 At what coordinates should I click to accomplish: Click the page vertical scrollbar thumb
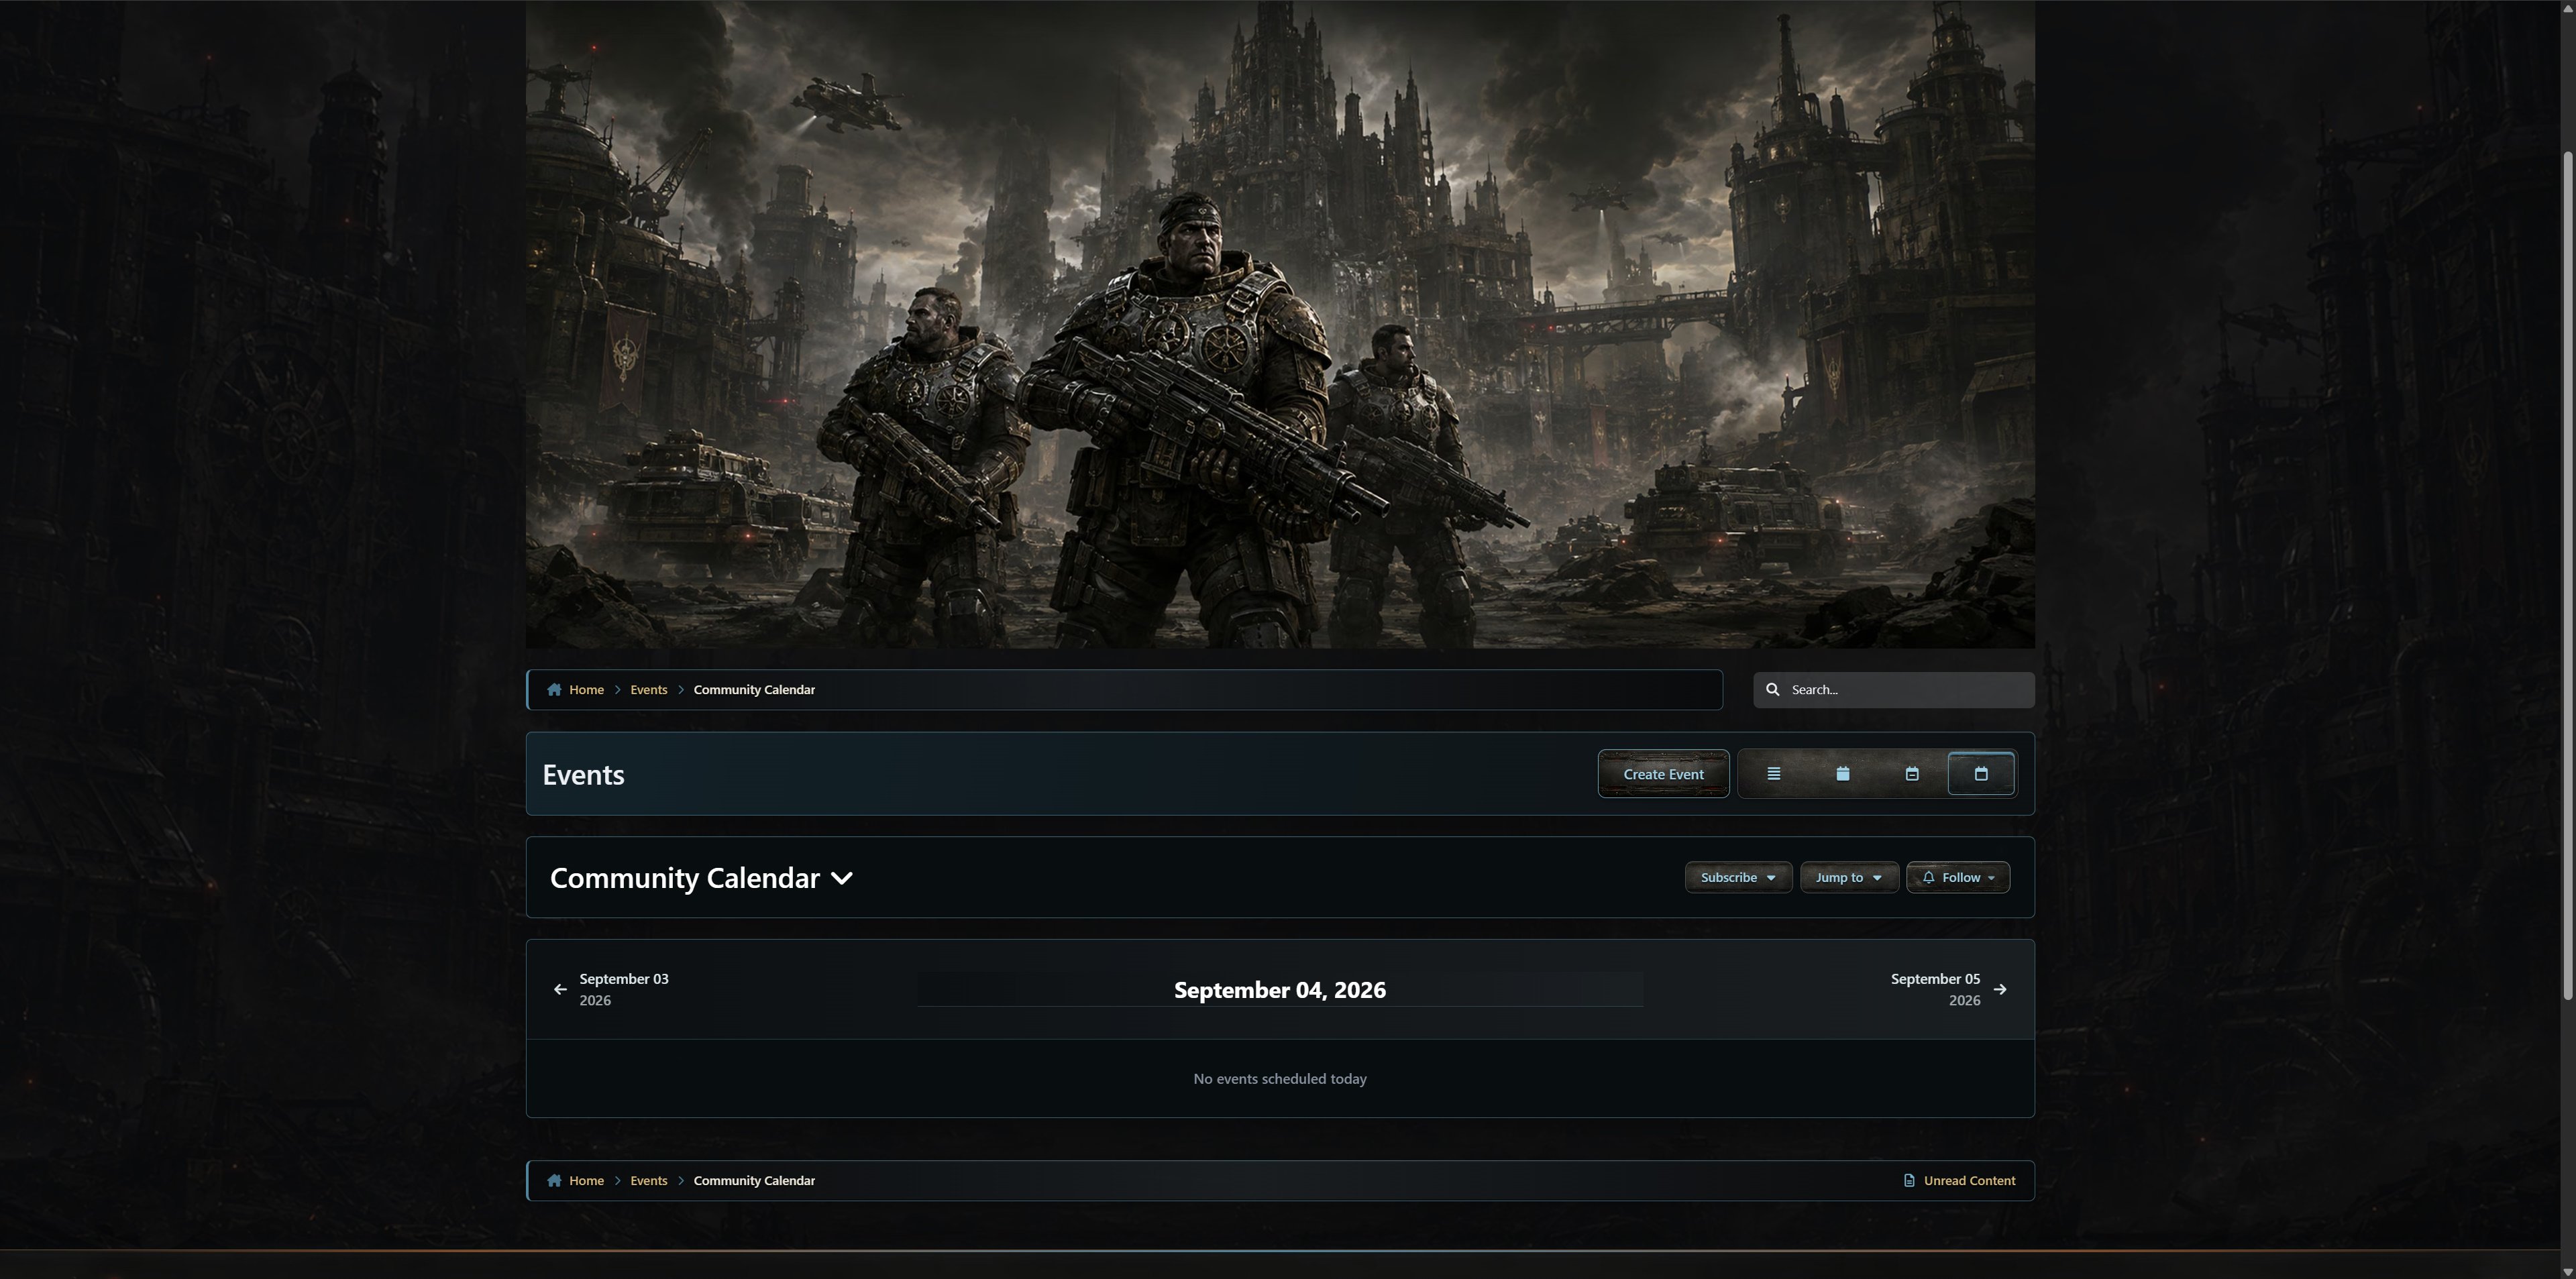[x=2567, y=575]
